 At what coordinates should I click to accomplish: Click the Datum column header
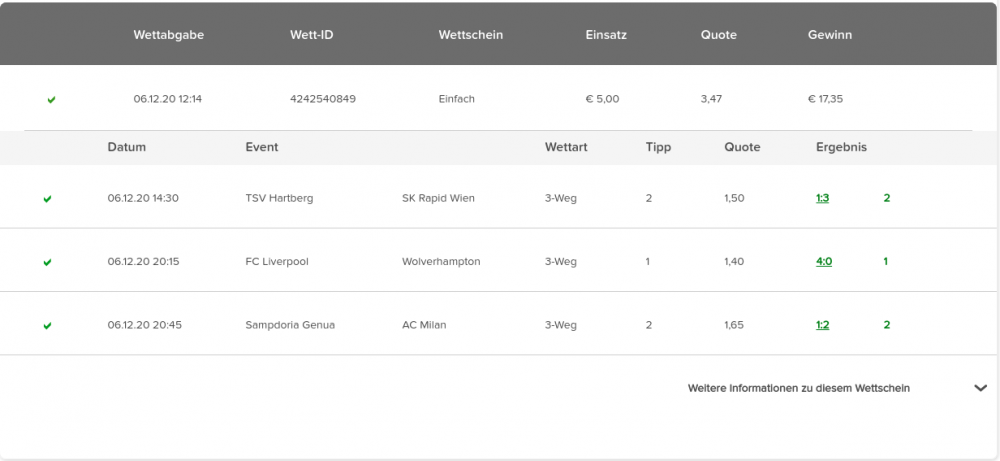(x=126, y=147)
